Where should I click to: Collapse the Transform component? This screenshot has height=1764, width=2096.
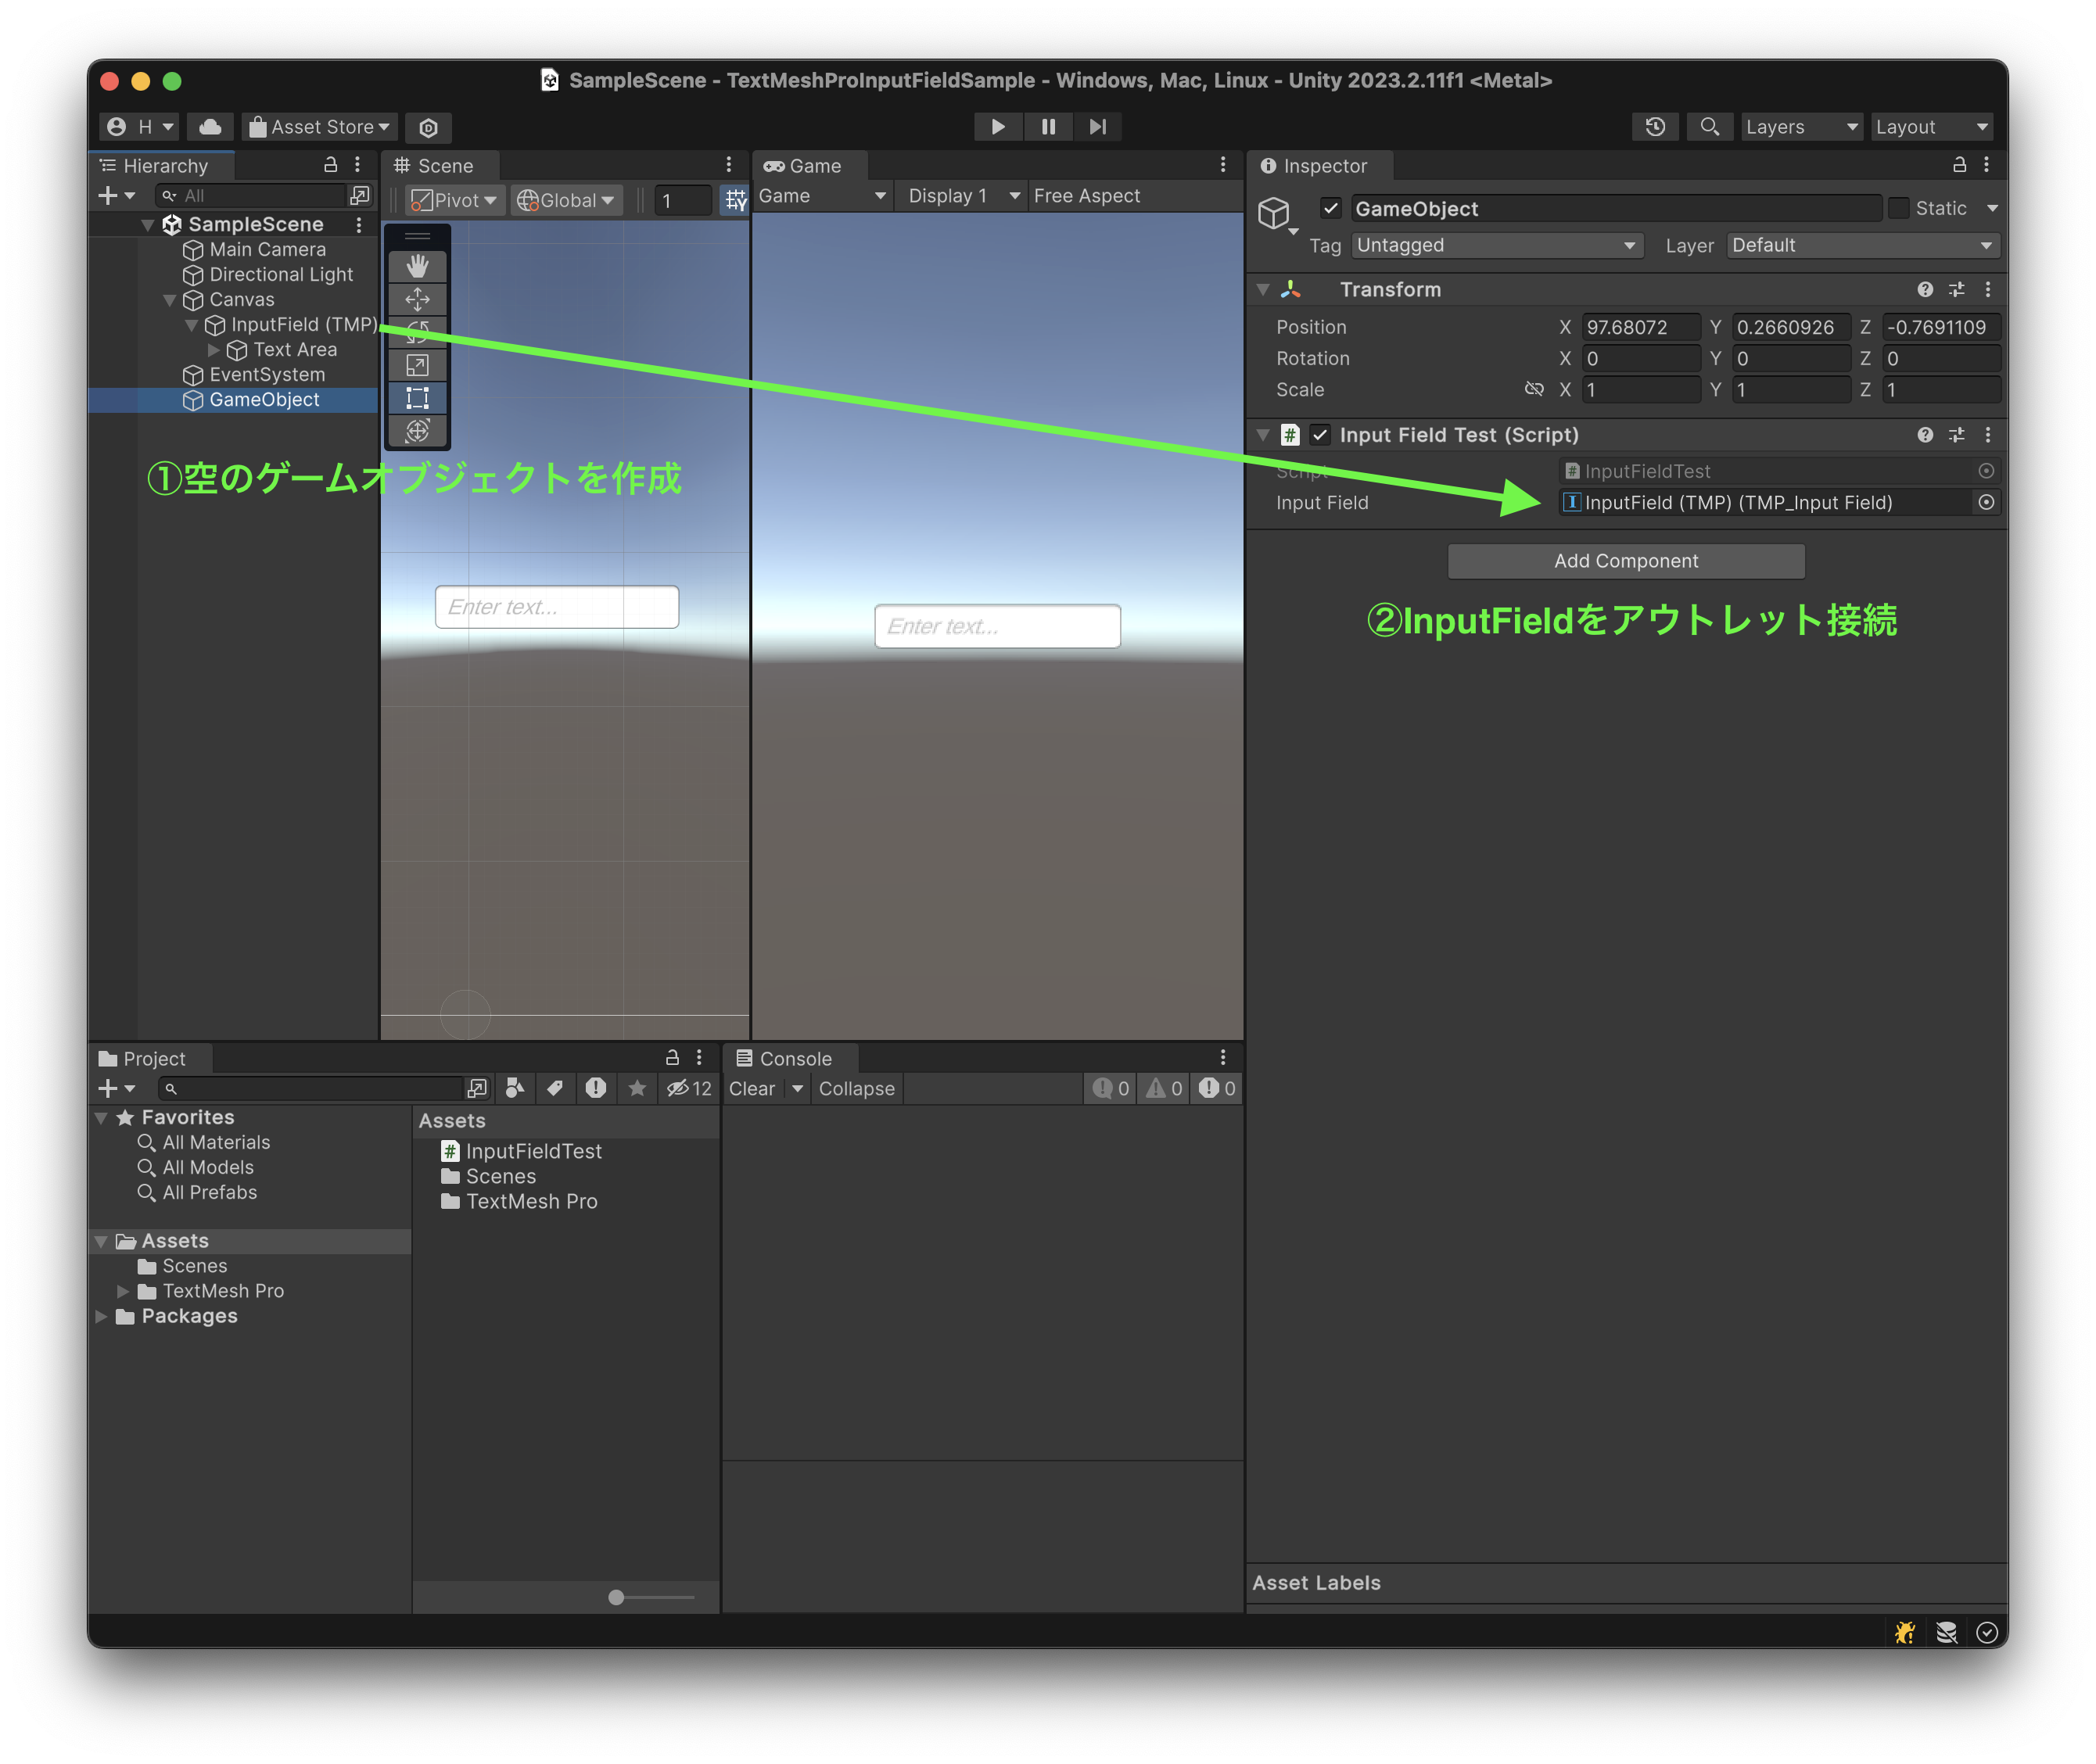[x=1263, y=289]
